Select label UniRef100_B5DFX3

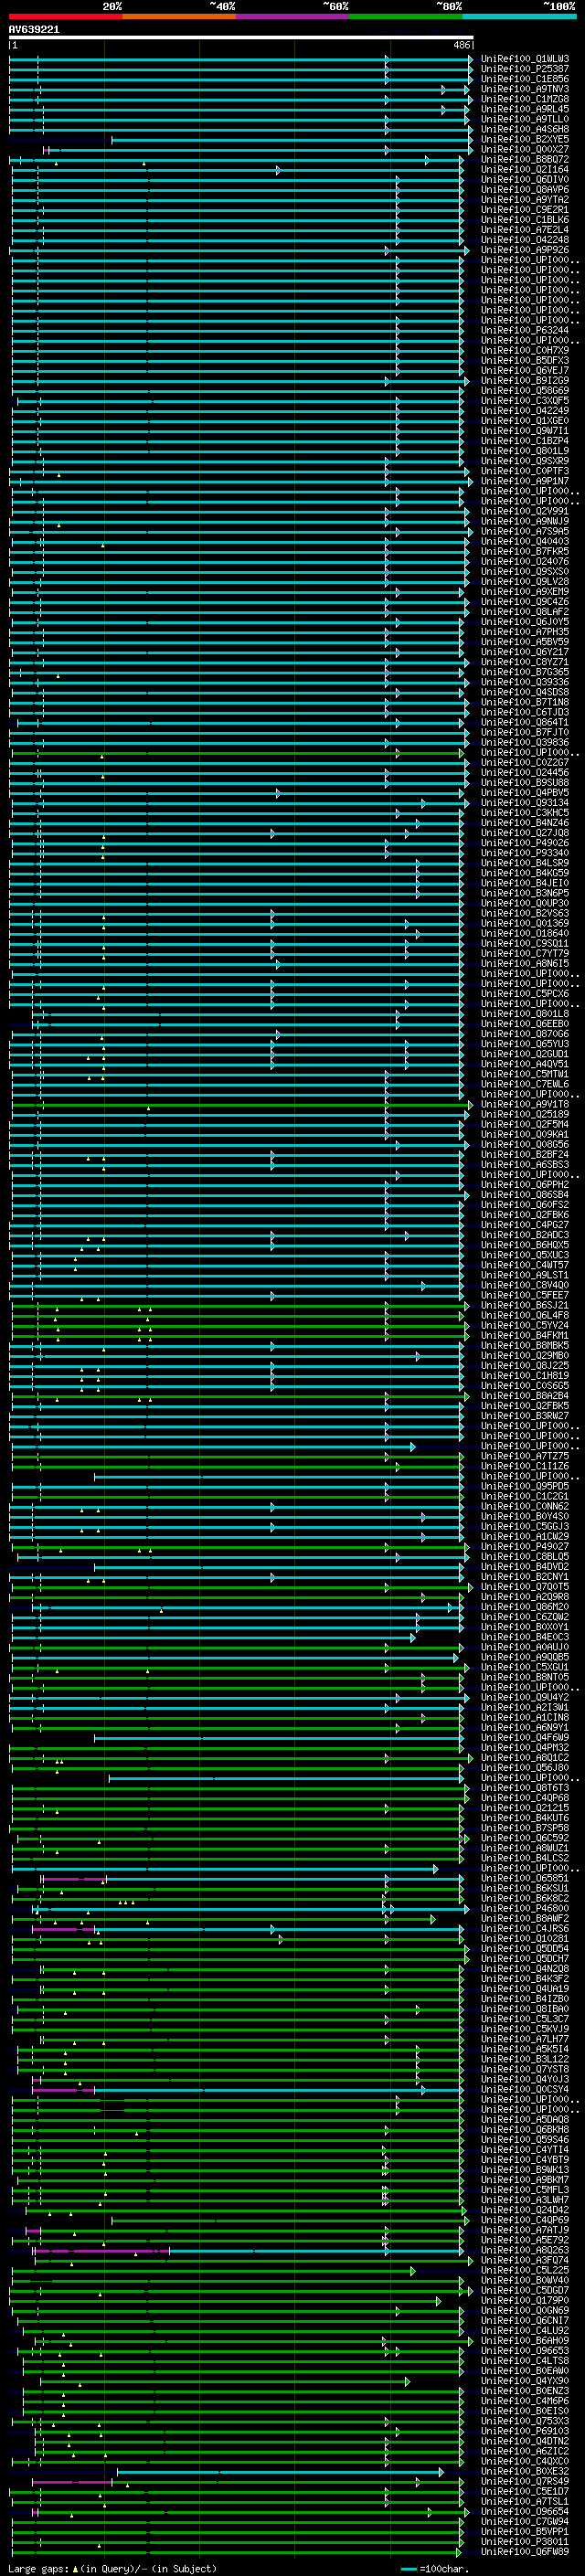coord(525,361)
